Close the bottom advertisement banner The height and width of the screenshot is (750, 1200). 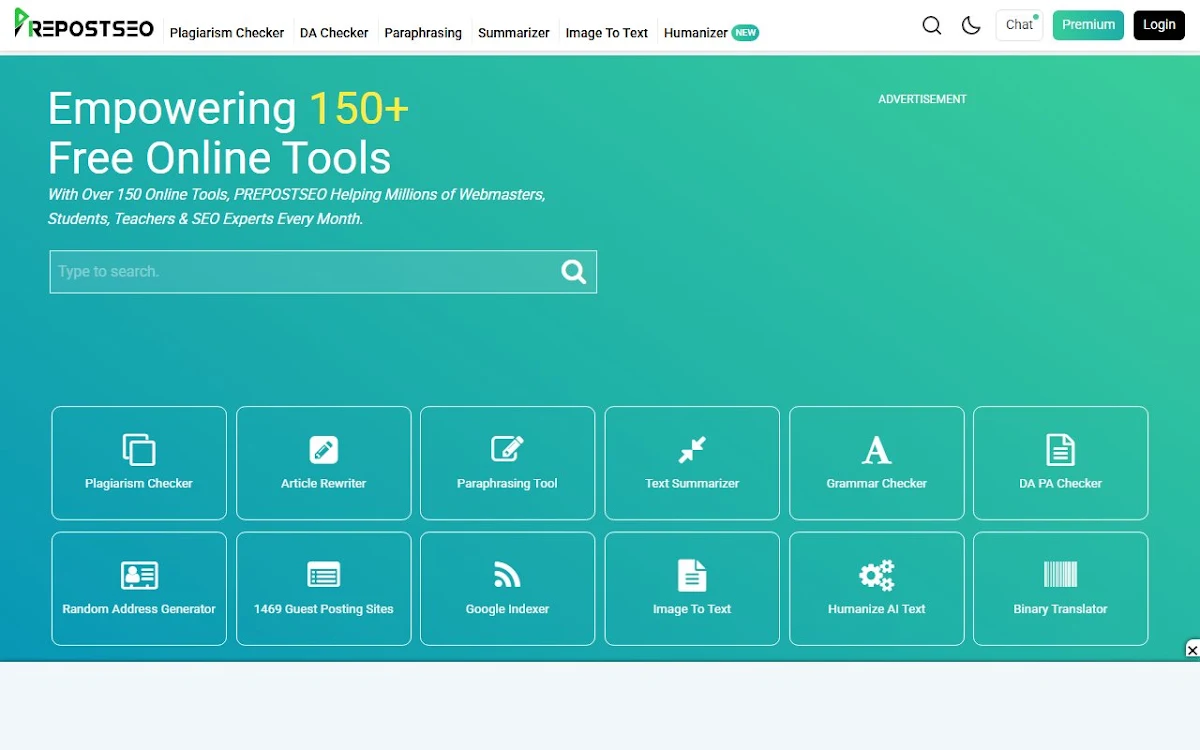pos(1192,650)
